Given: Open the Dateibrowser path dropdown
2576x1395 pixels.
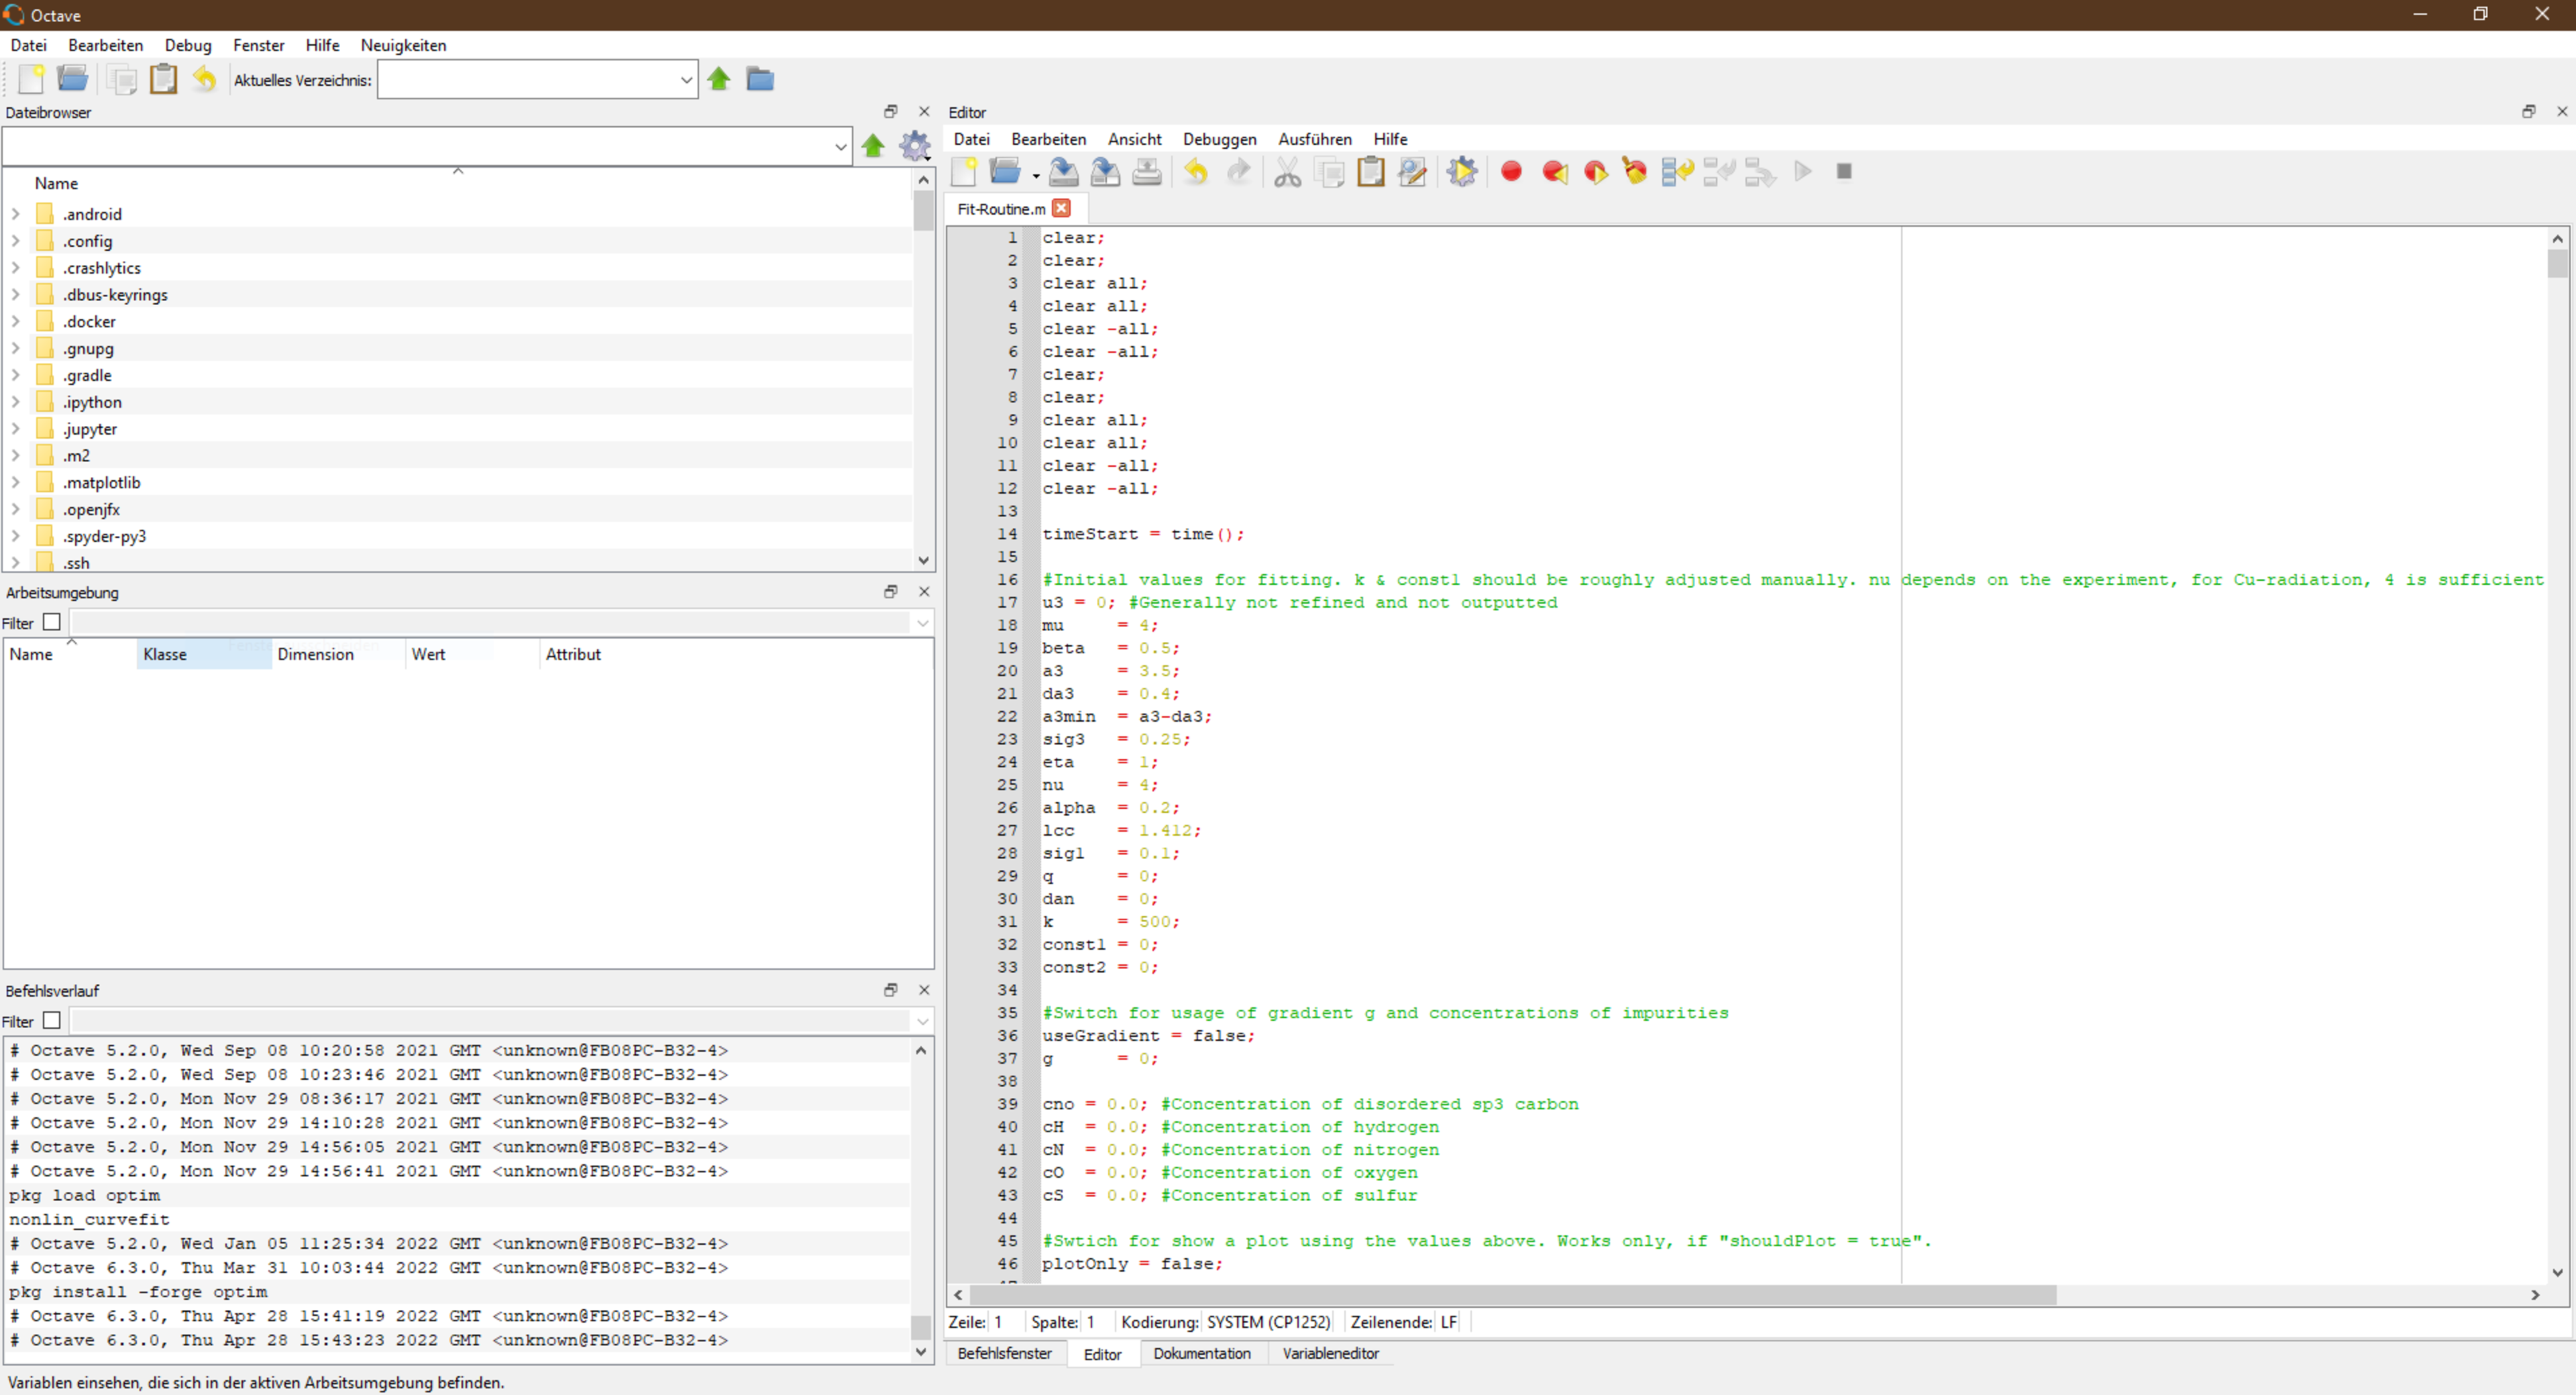Looking at the screenshot, I should 840,147.
